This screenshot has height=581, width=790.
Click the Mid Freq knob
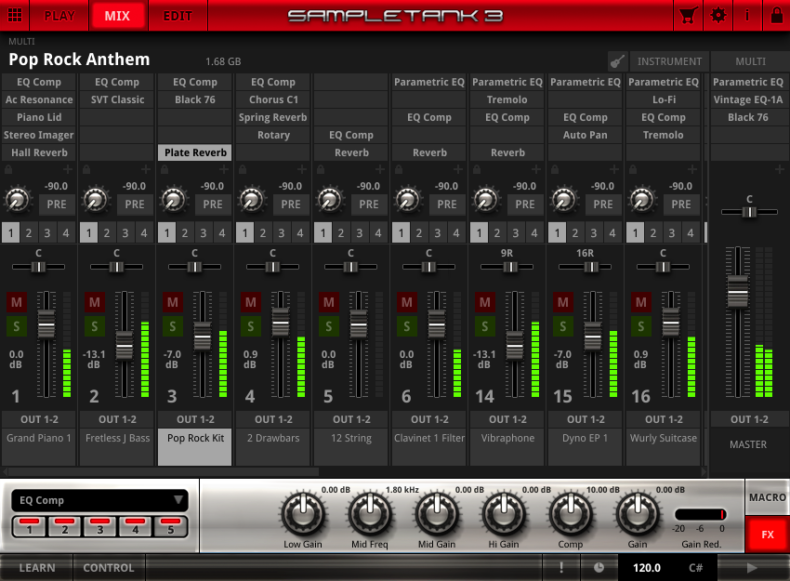(x=370, y=514)
